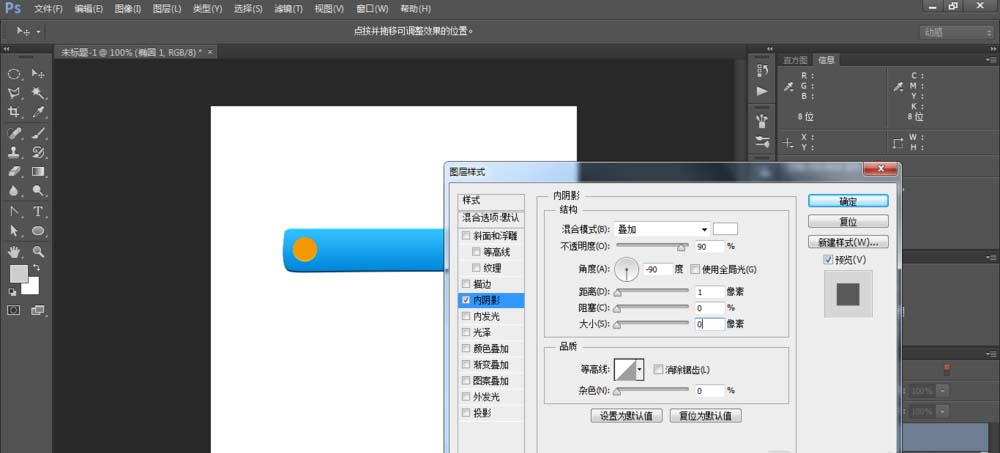Pick the Eyedropper tool in toolbar
Image resolution: width=1000 pixels, height=453 pixels.
coord(38,112)
